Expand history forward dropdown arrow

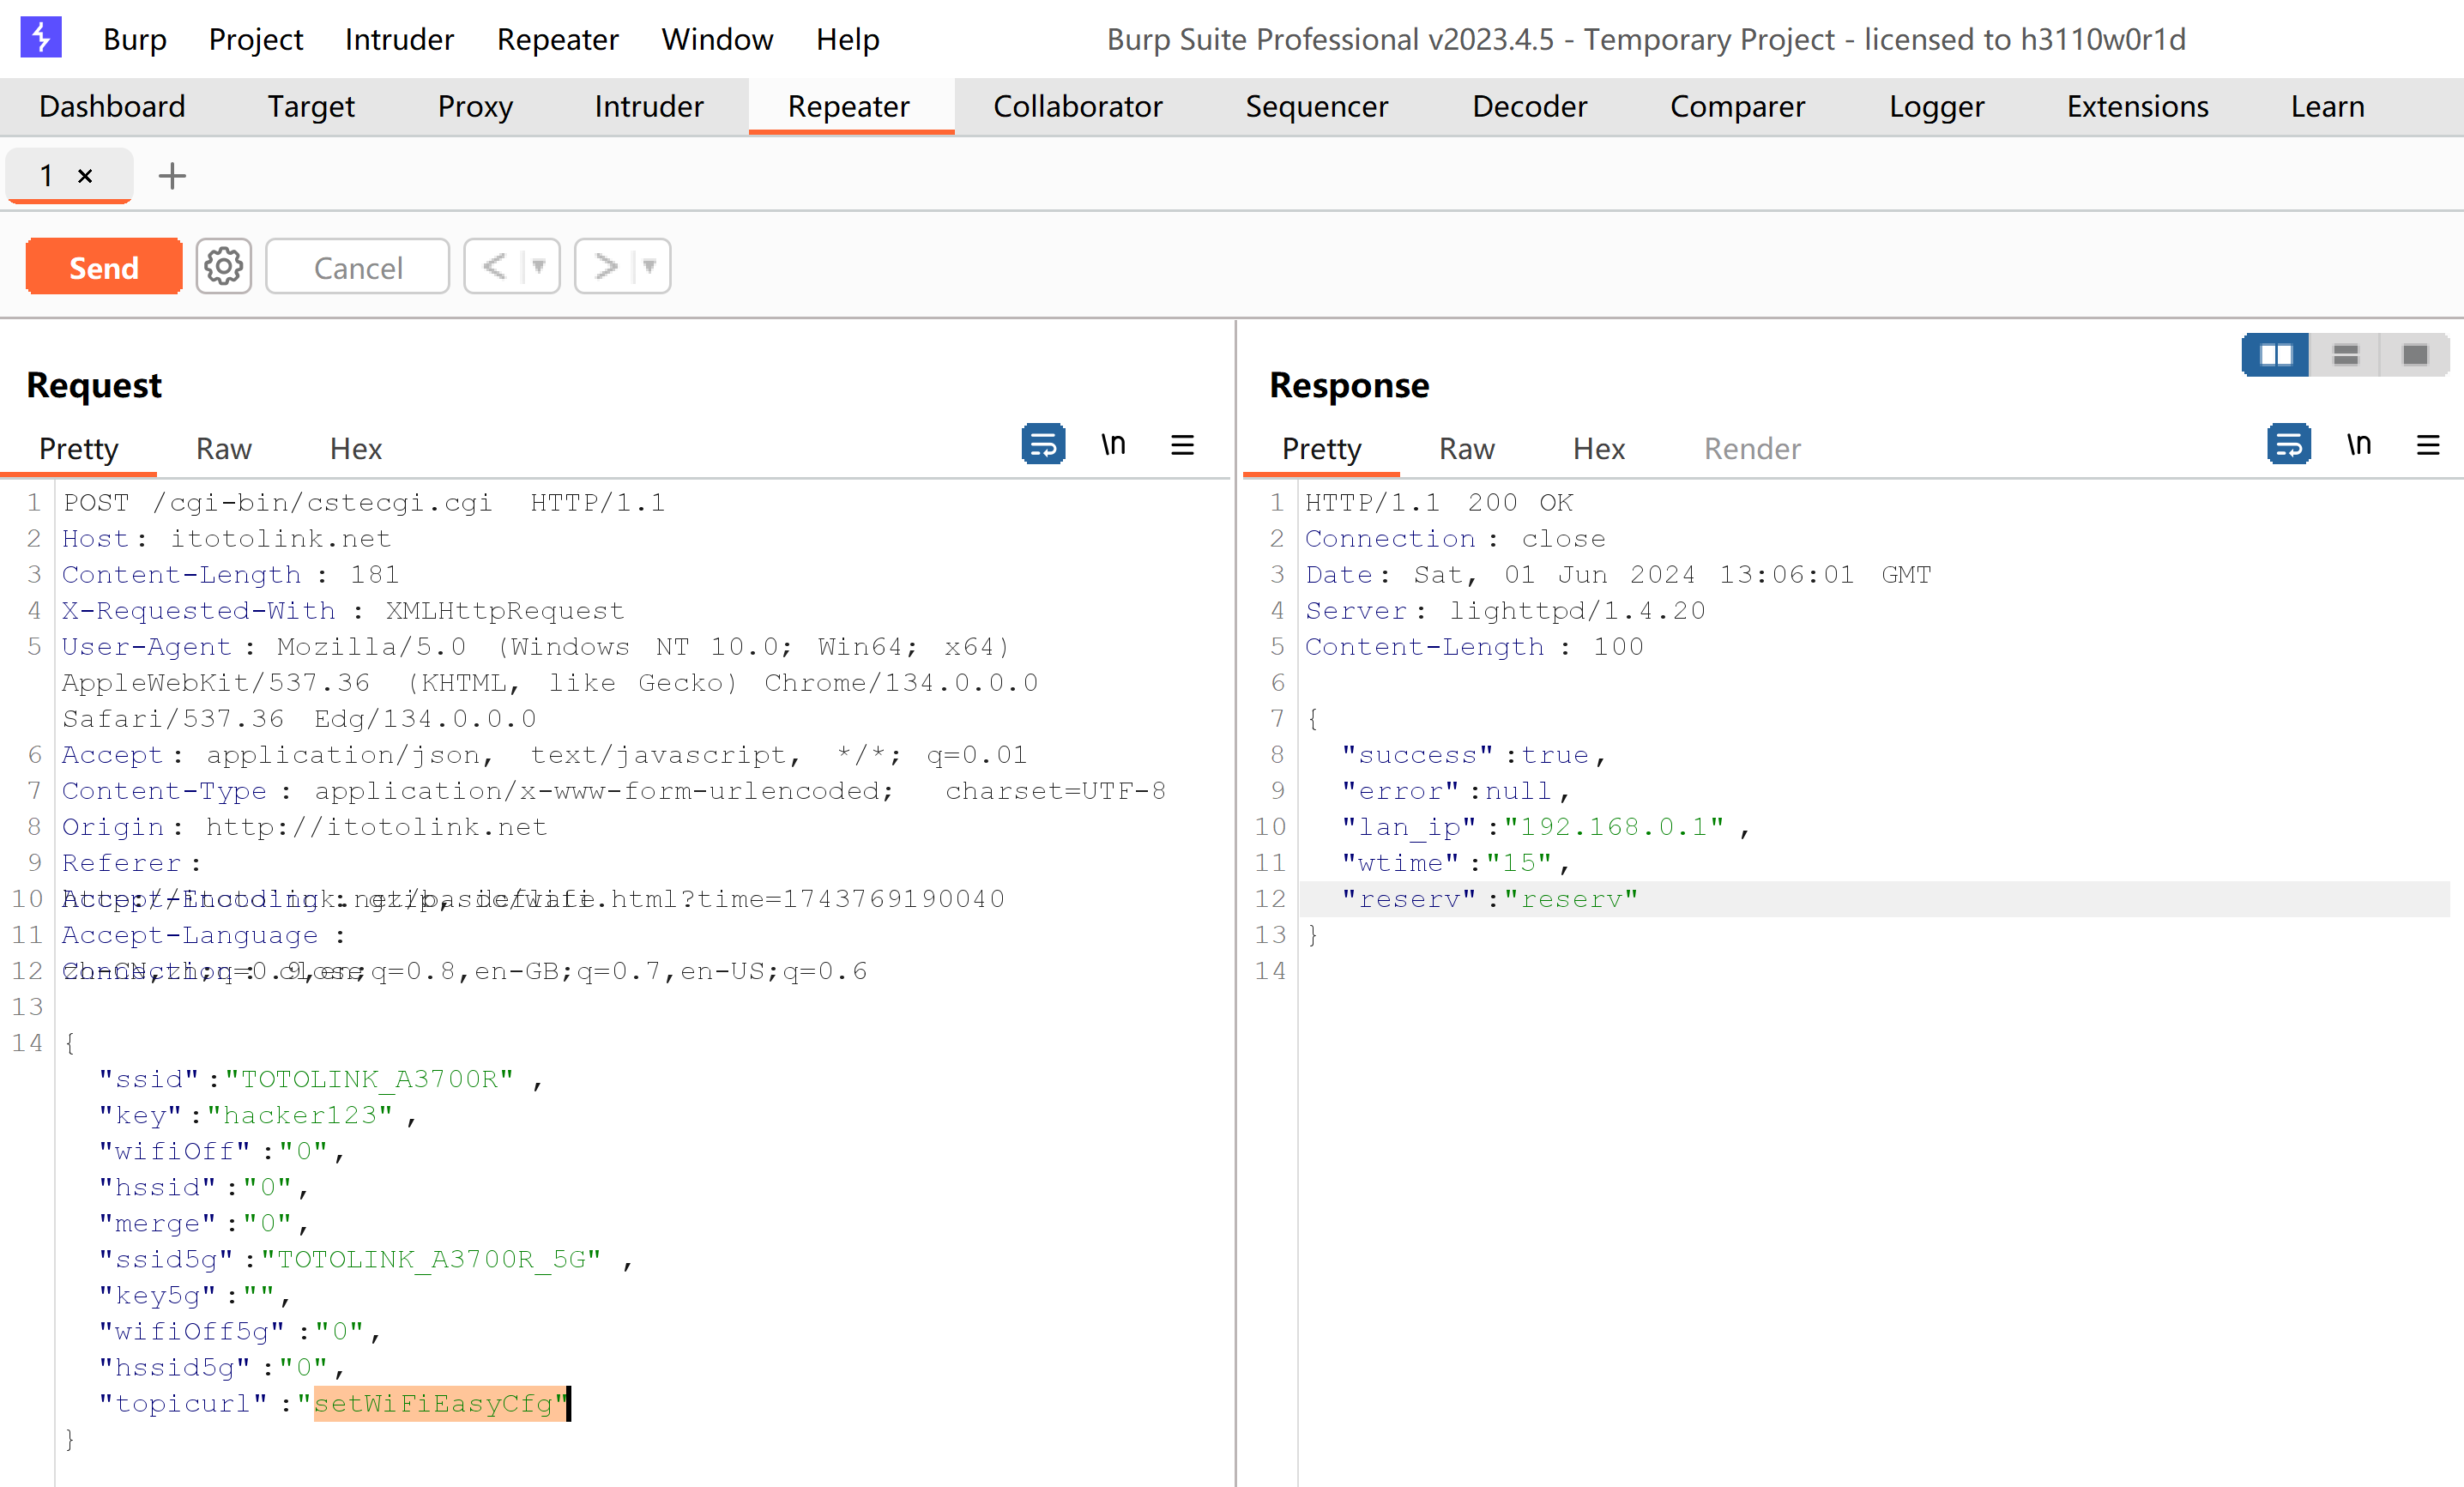tap(650, 266)
